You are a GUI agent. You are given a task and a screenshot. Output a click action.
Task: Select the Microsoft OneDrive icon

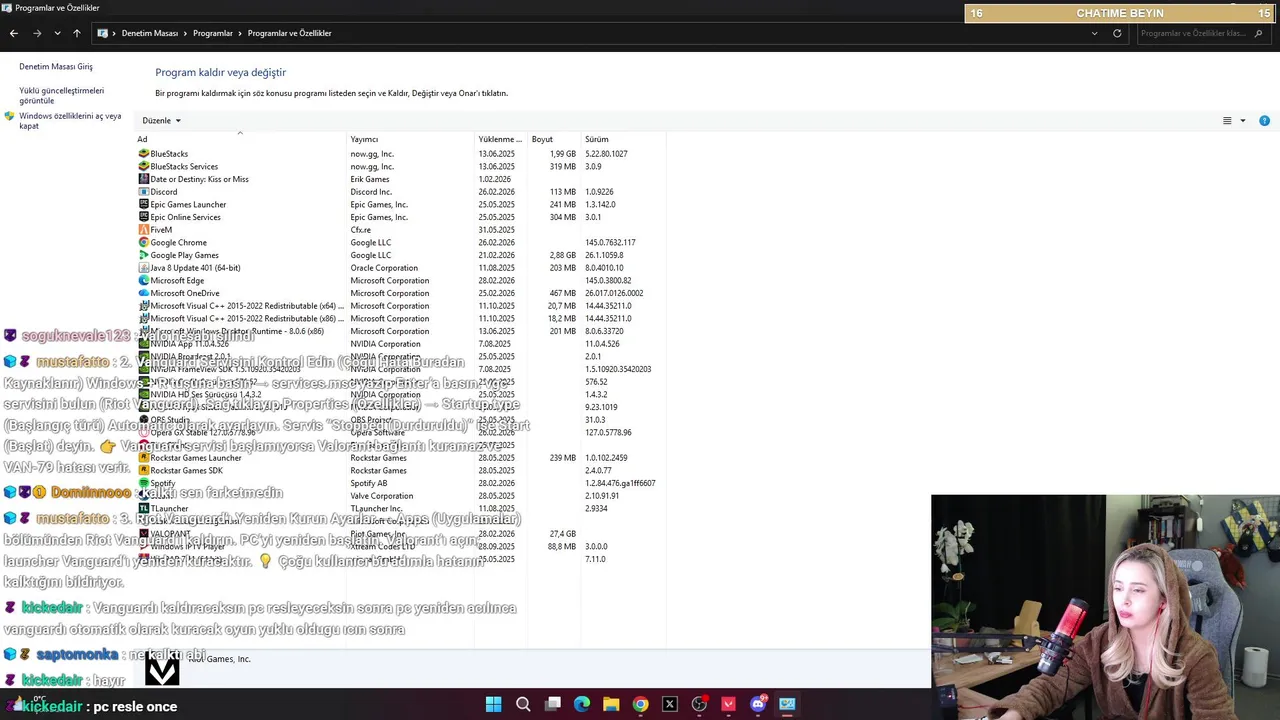143,293
